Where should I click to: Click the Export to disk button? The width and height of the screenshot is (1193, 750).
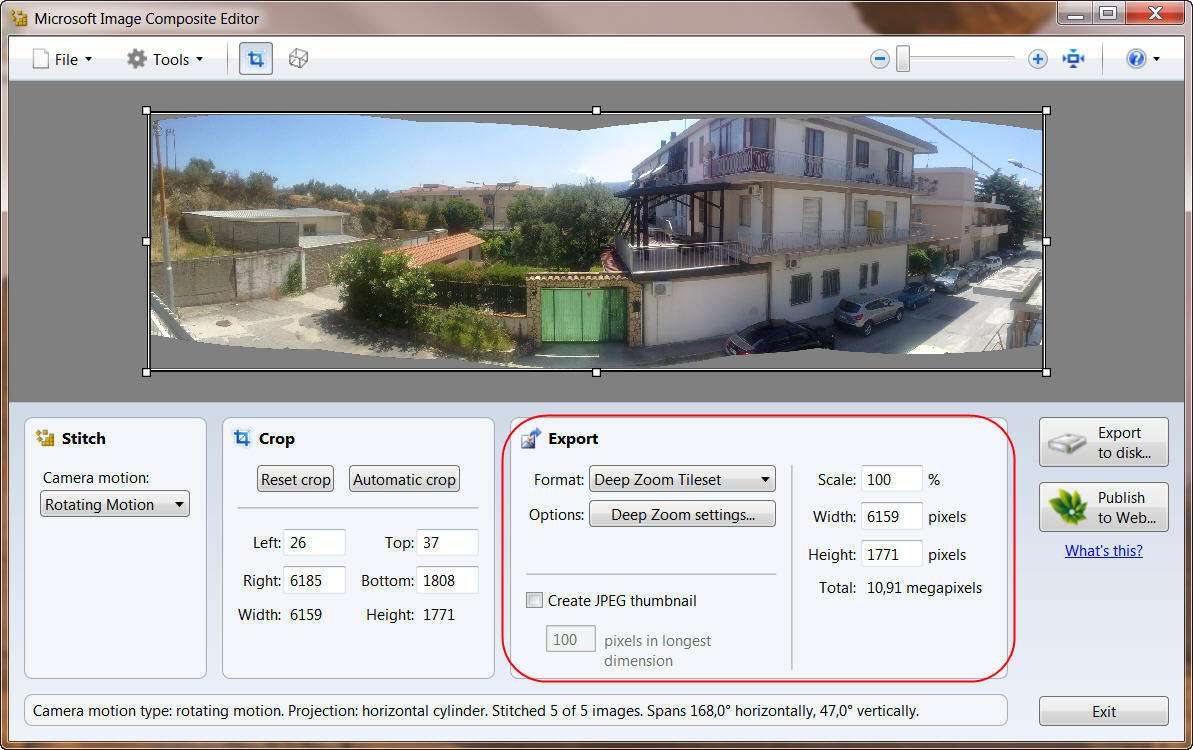1103,442
